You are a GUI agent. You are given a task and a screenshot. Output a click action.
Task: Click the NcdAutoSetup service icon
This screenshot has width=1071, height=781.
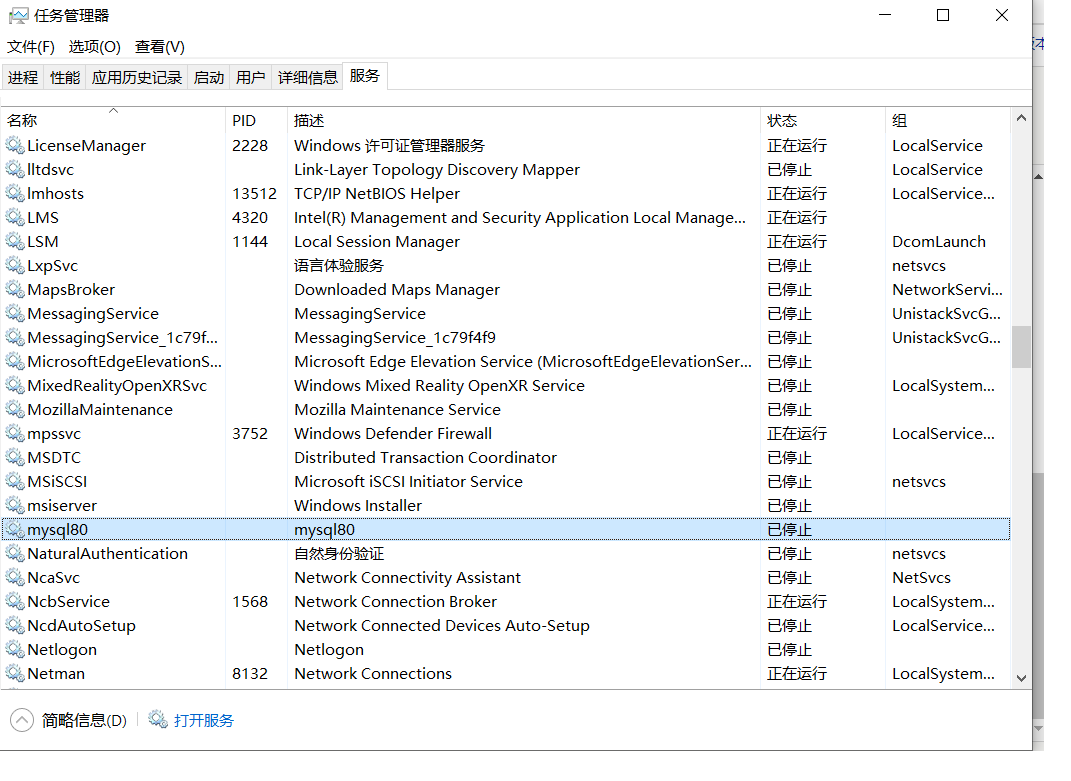tap(15, 625)
